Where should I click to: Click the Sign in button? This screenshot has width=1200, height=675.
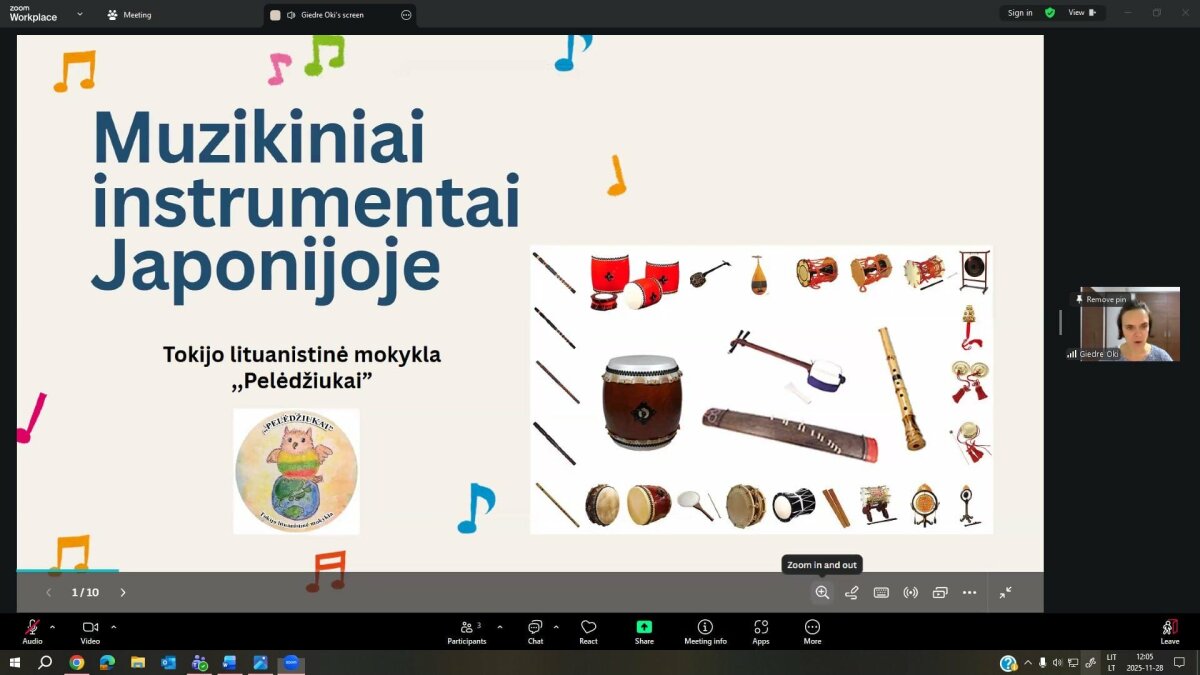(1020, 13)
